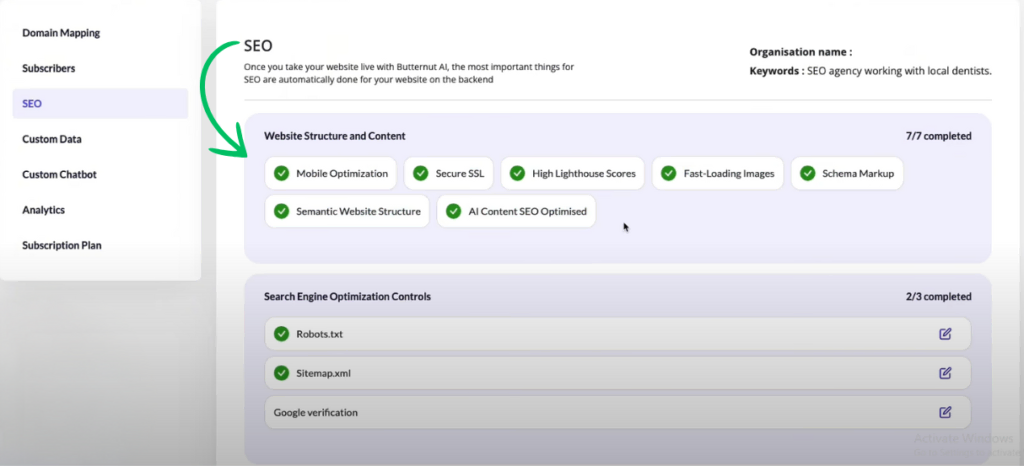Click the green check next to Robots.txt
This screenshot has width=1024, height=466.
pyautogui.click(x=281, y=334)
